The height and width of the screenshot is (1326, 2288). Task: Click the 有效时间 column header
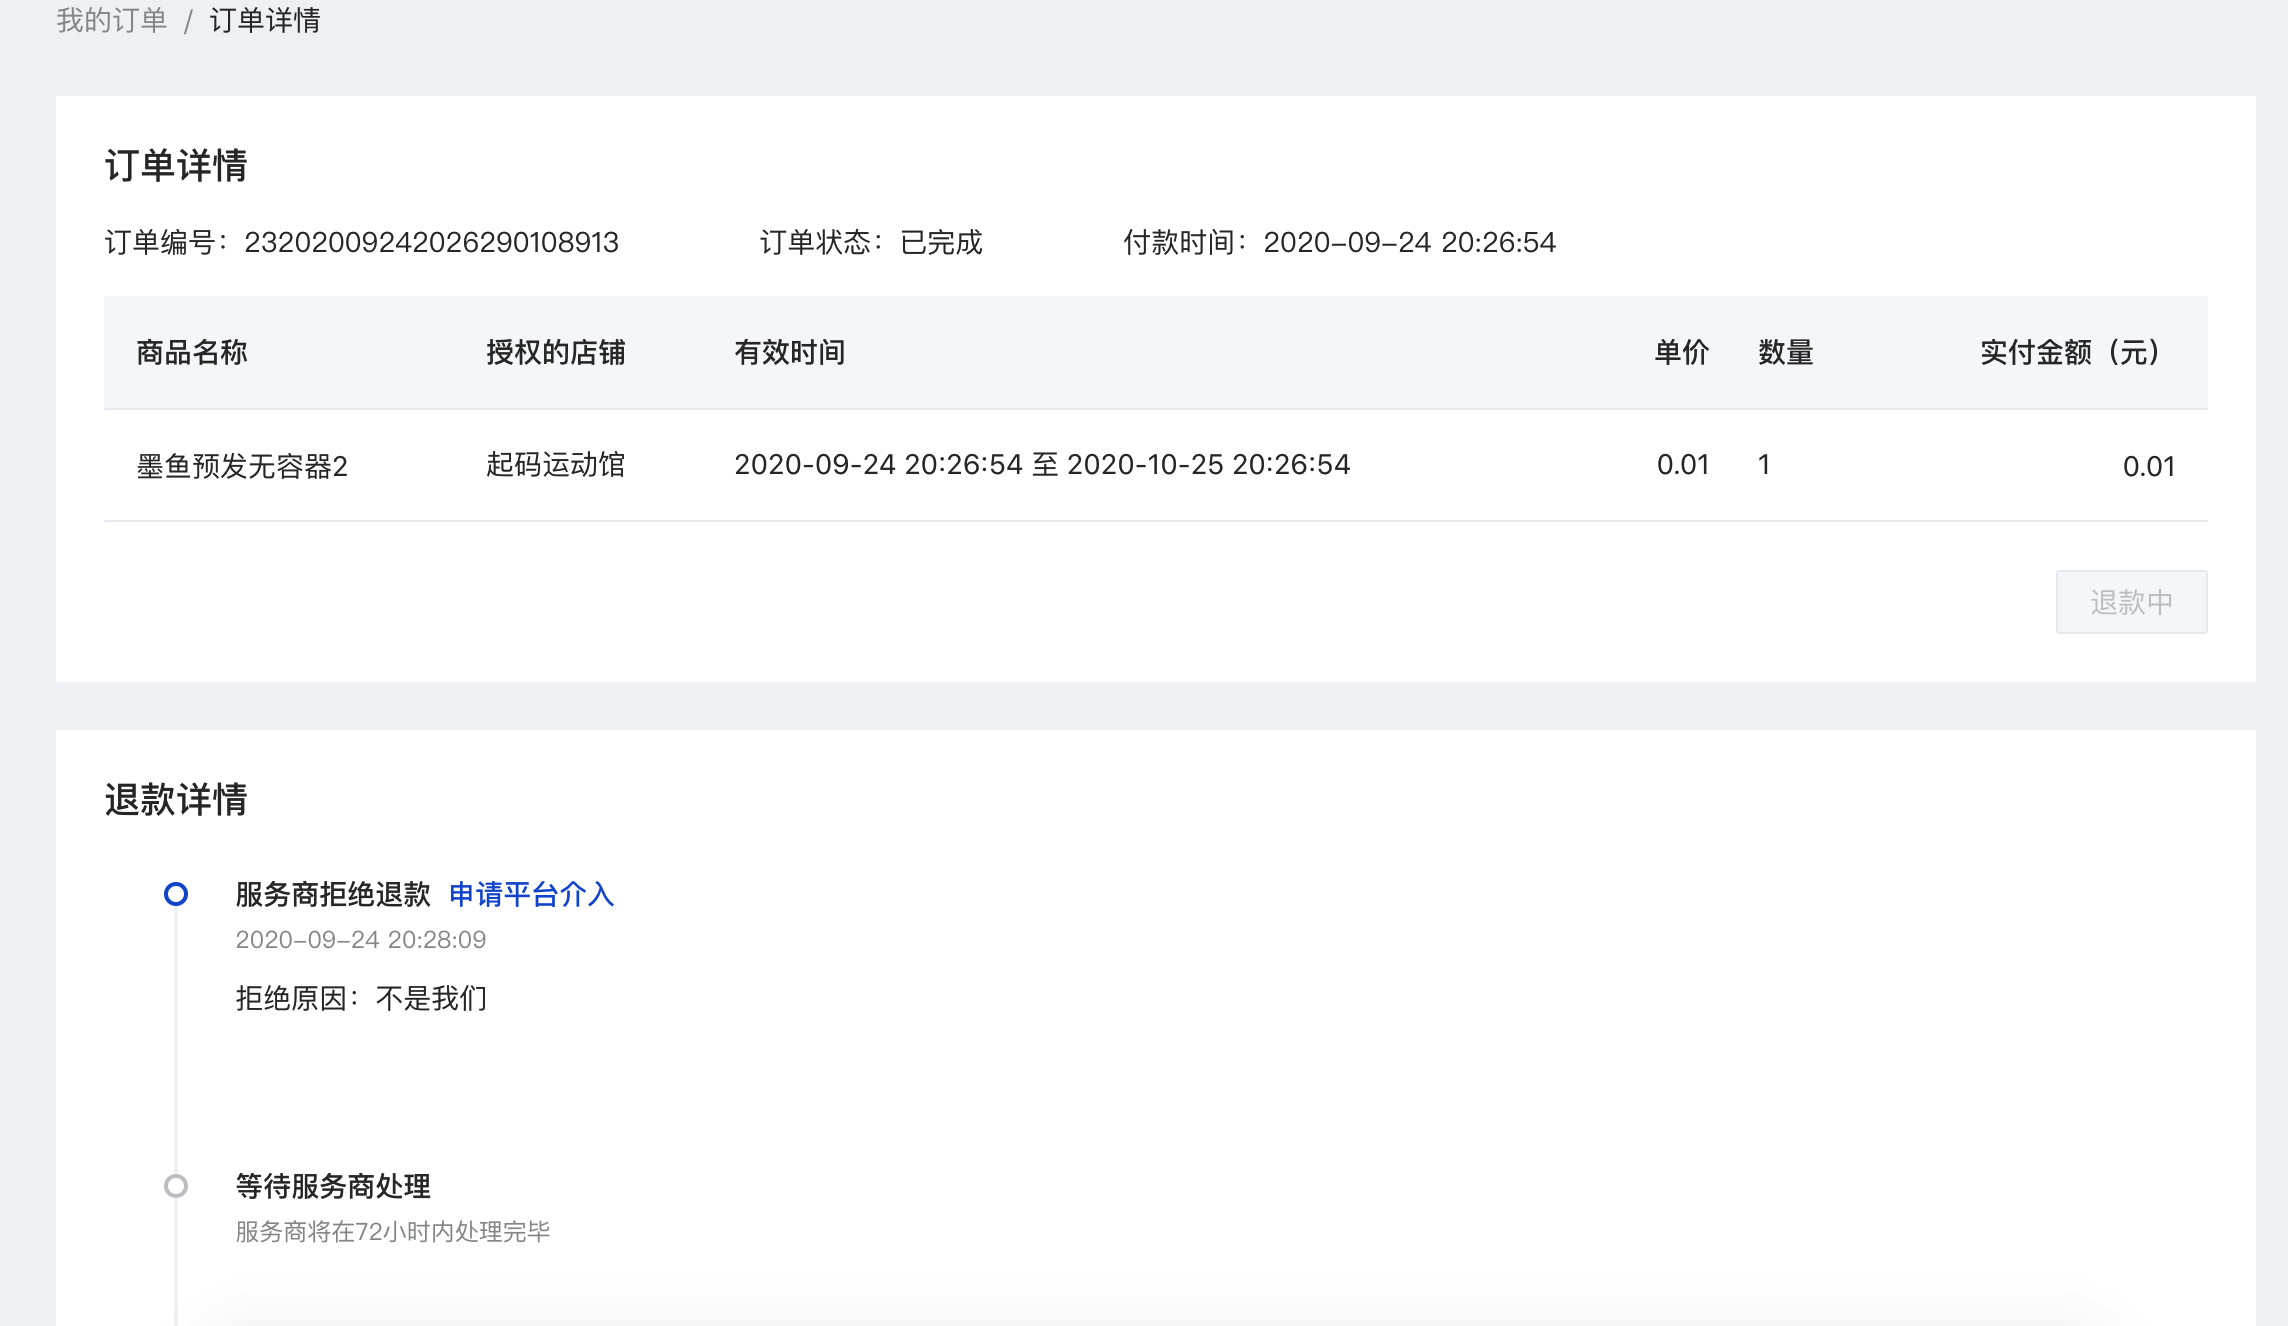(x=790, y=352)
